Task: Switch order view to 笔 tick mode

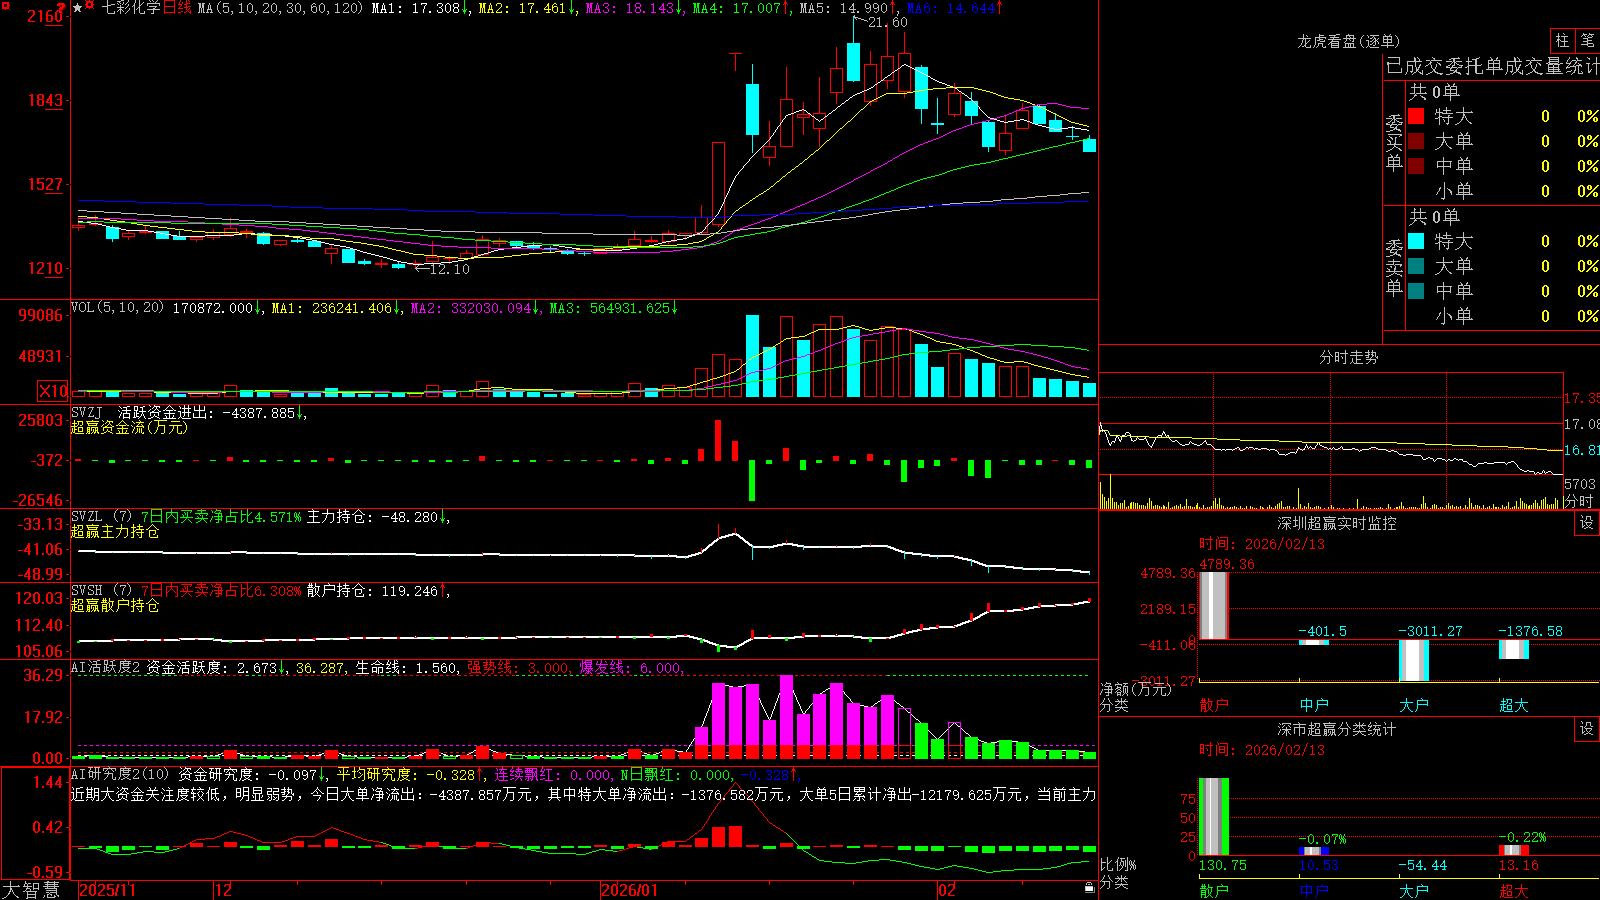Action: click(1587, 40)
